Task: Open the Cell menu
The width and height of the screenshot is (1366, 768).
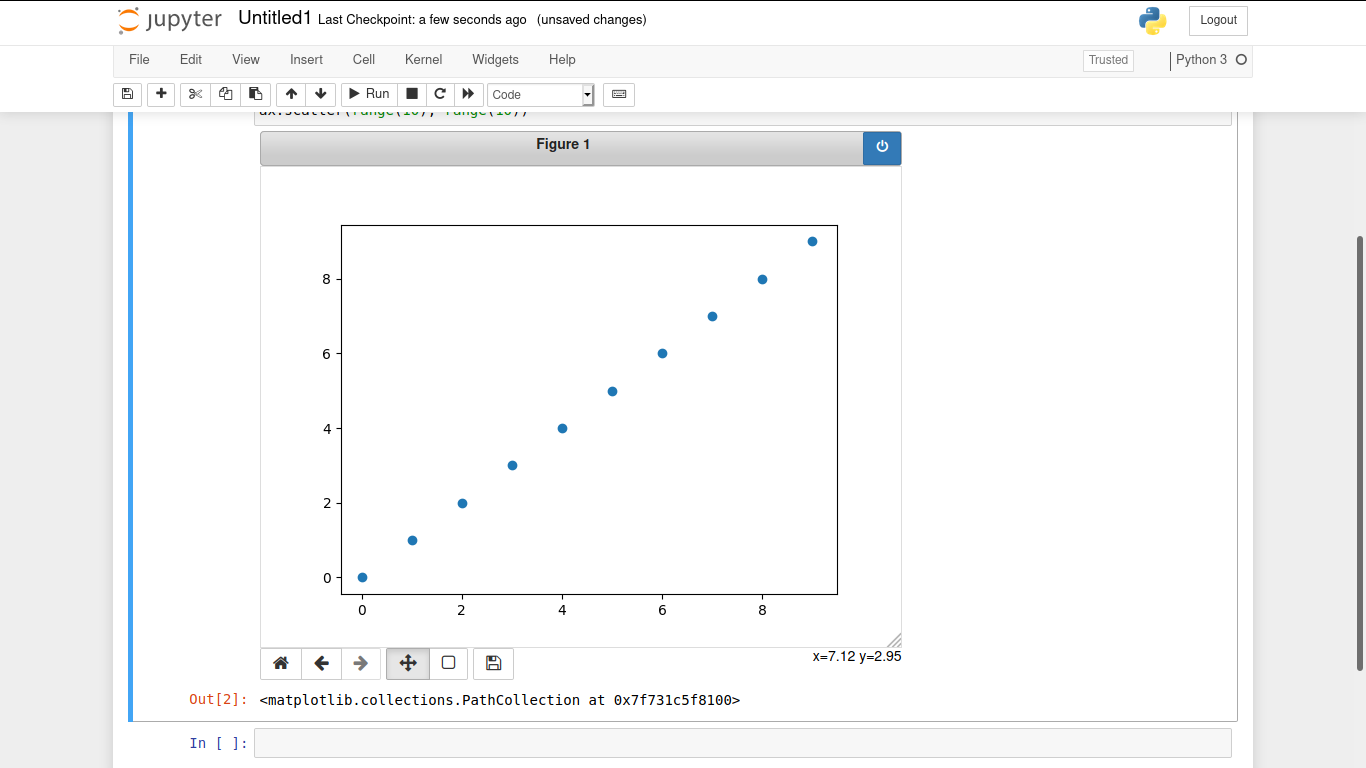Action: [364, 60]
